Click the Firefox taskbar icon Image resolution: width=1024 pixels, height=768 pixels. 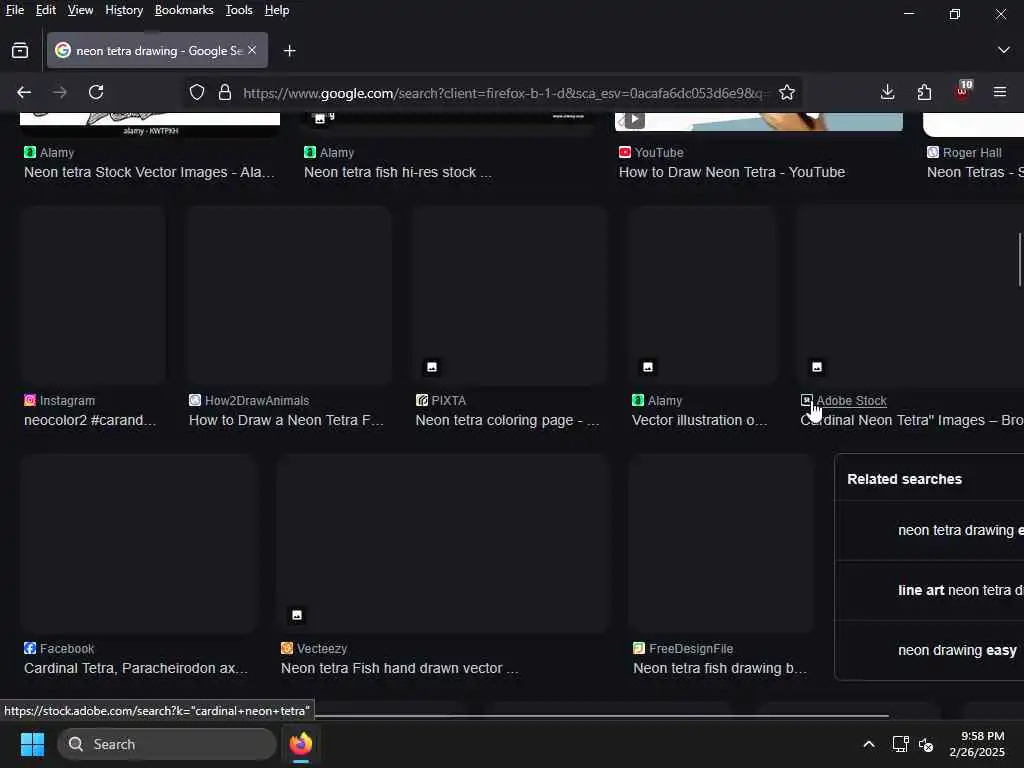click(300, 744)
